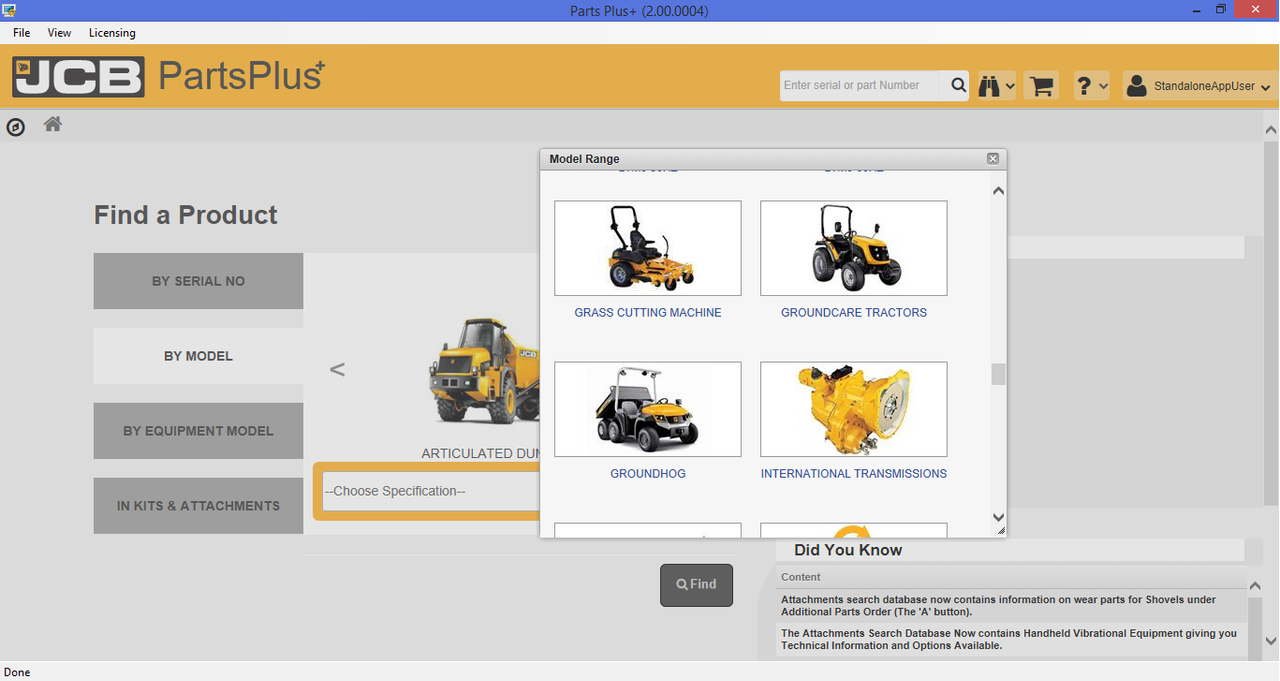The height and width of the screenshot is (681, 1280).
Task: Open the shopping cart
Action: 1042,86
